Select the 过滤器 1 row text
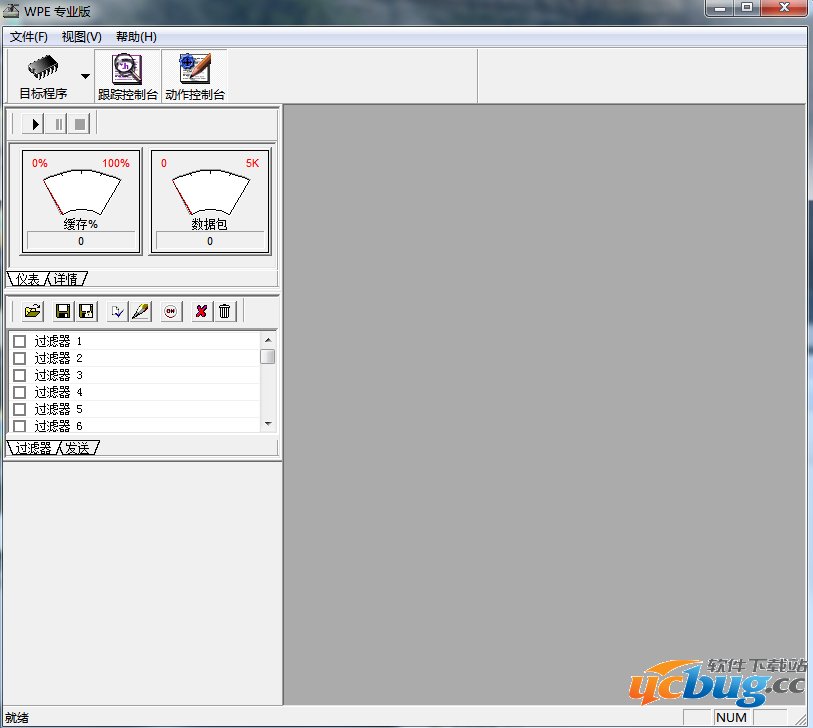 58,341
